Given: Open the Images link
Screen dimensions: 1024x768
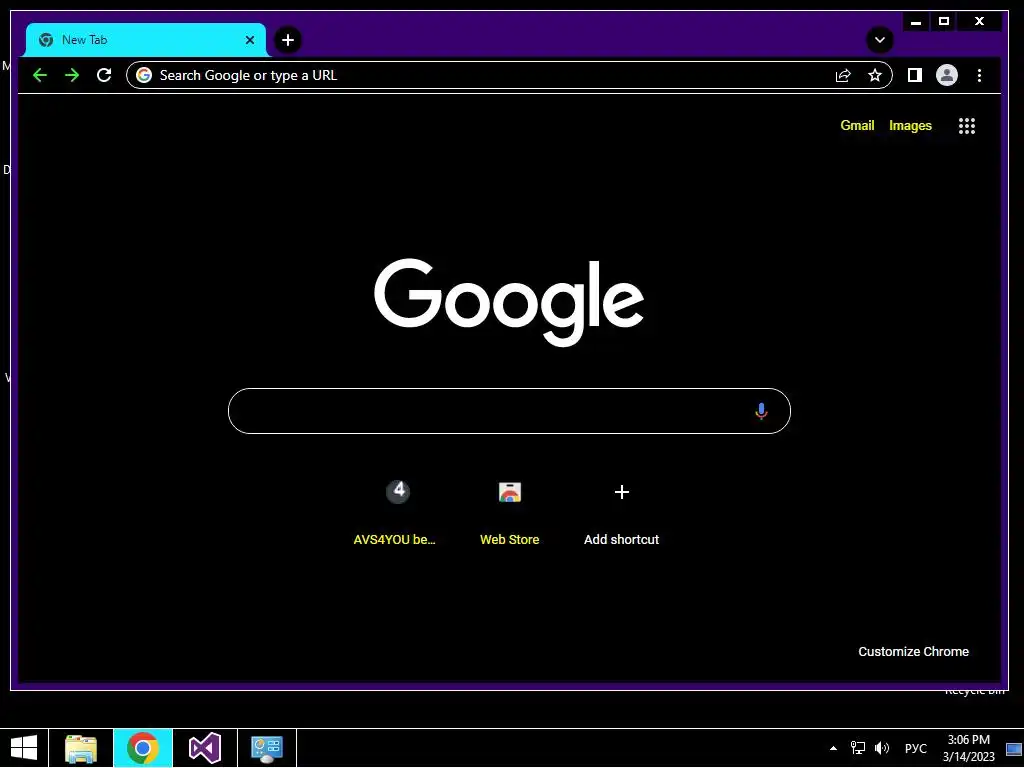Looking at the screenshot, I should [910, 125].
